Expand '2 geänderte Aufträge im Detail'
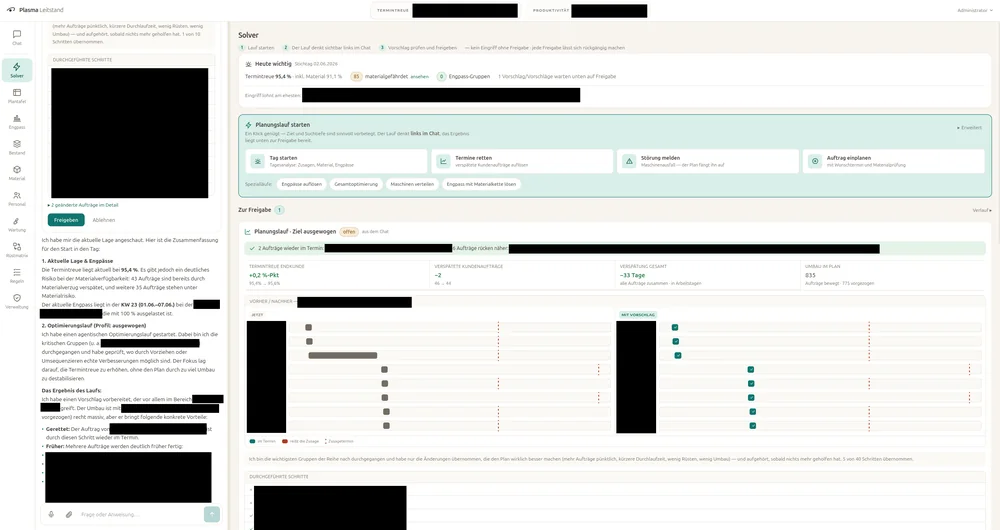This screenshot has height=530, width=1000. (84, 205)
